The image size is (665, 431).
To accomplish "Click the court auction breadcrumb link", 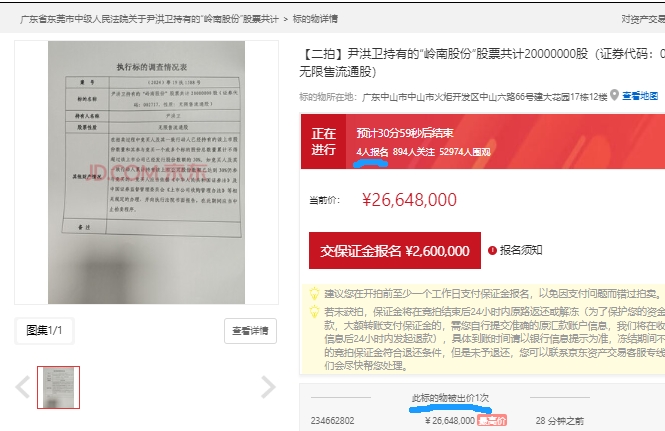I will coord(149,19).
